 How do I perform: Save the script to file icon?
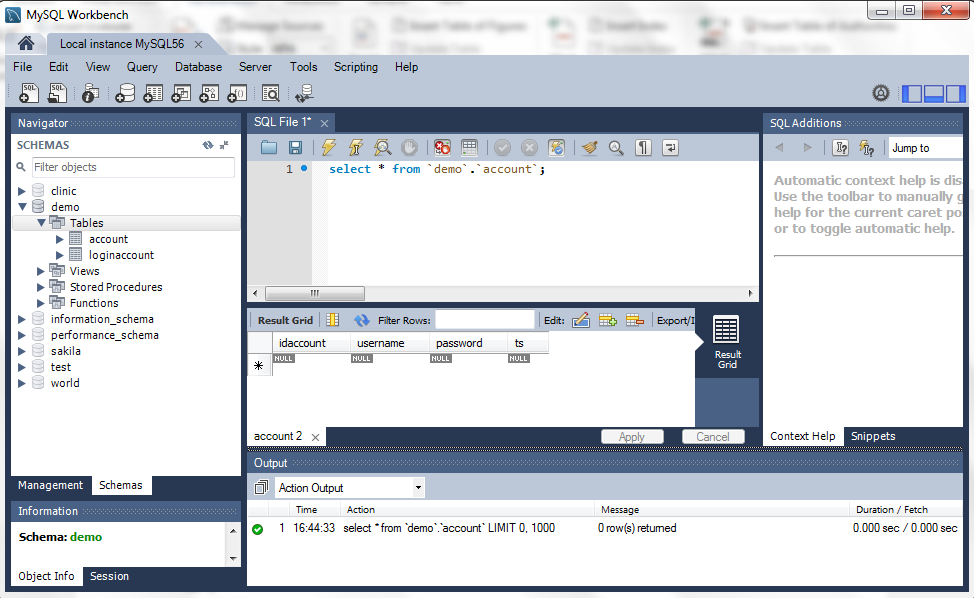pos(296,148)
